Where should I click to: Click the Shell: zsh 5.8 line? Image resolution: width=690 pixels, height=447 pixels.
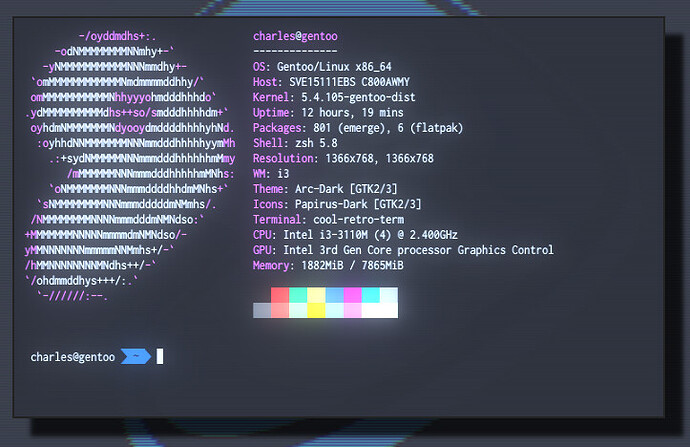pos(295,143)
